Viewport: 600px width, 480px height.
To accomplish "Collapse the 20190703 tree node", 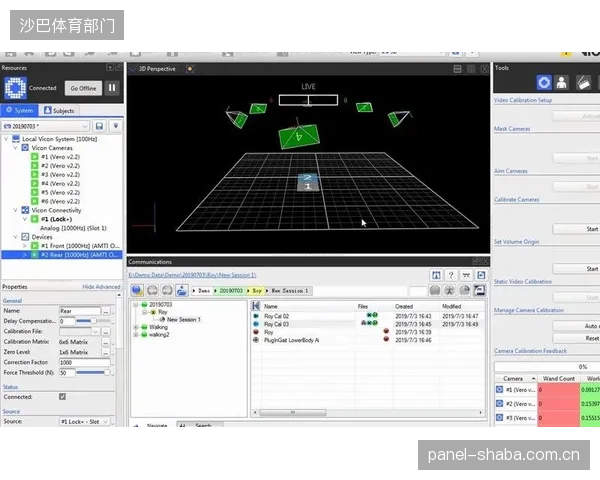I will pos(135,305).
